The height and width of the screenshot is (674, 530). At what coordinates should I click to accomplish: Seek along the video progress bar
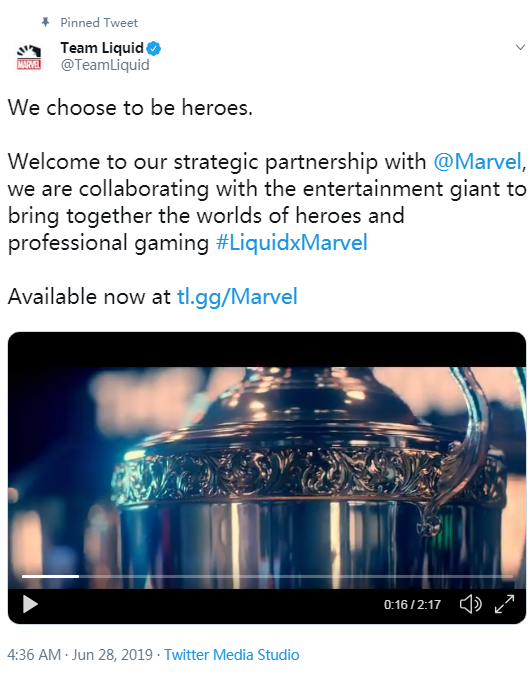click(267, 576)
